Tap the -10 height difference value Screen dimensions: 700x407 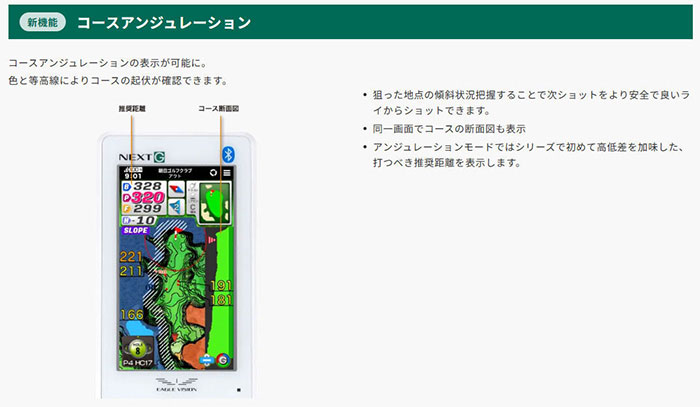140,220
